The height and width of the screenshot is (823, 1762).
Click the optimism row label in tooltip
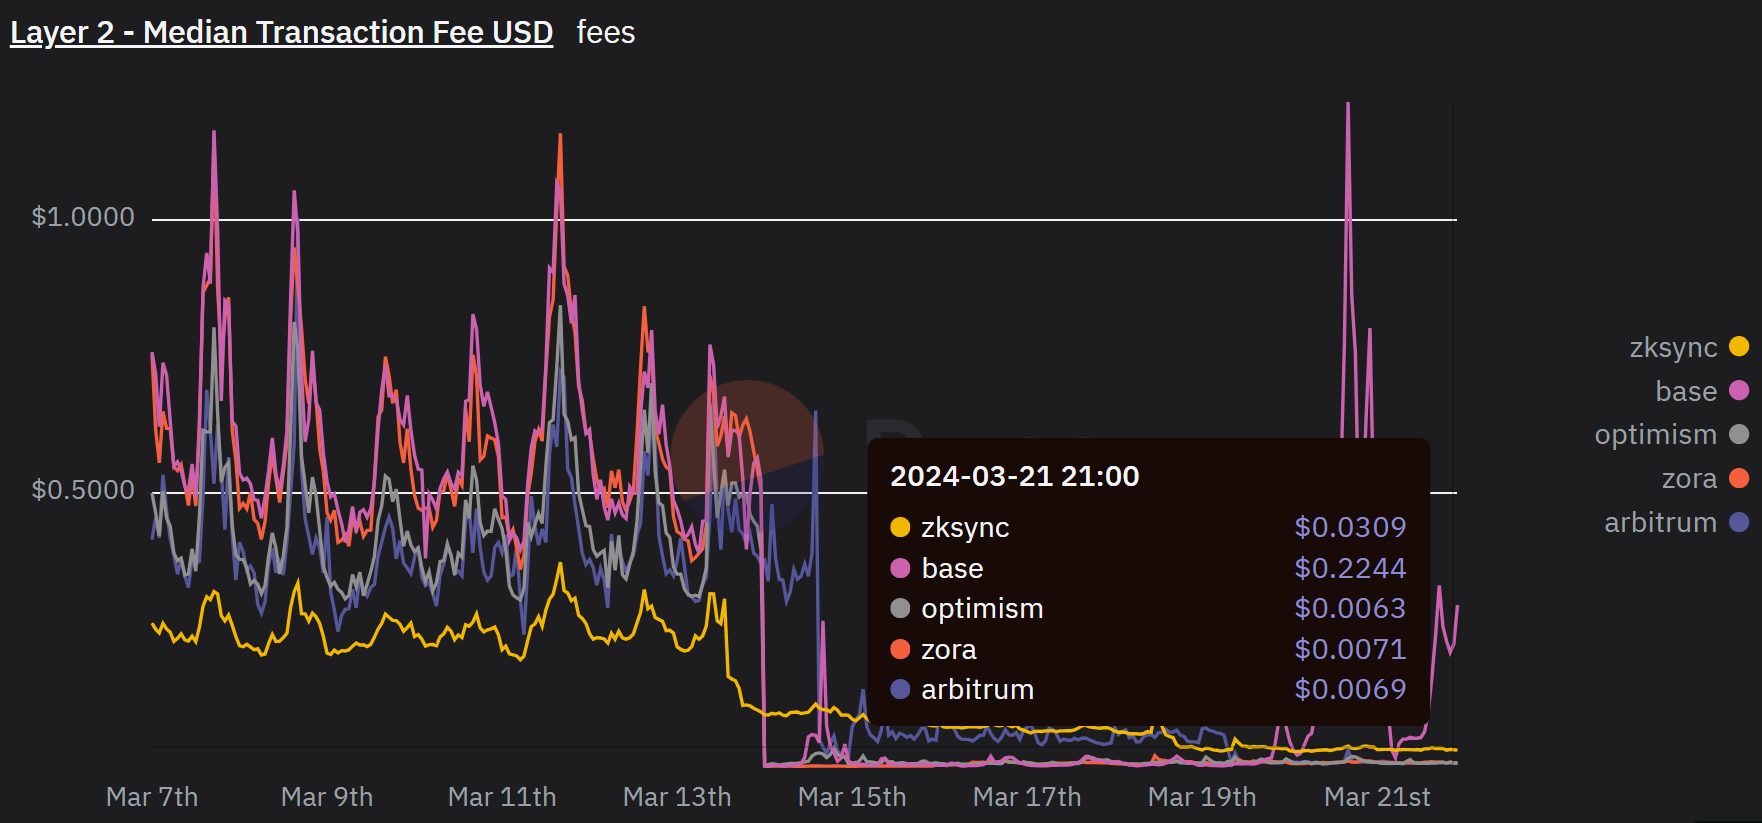[982, 608]
